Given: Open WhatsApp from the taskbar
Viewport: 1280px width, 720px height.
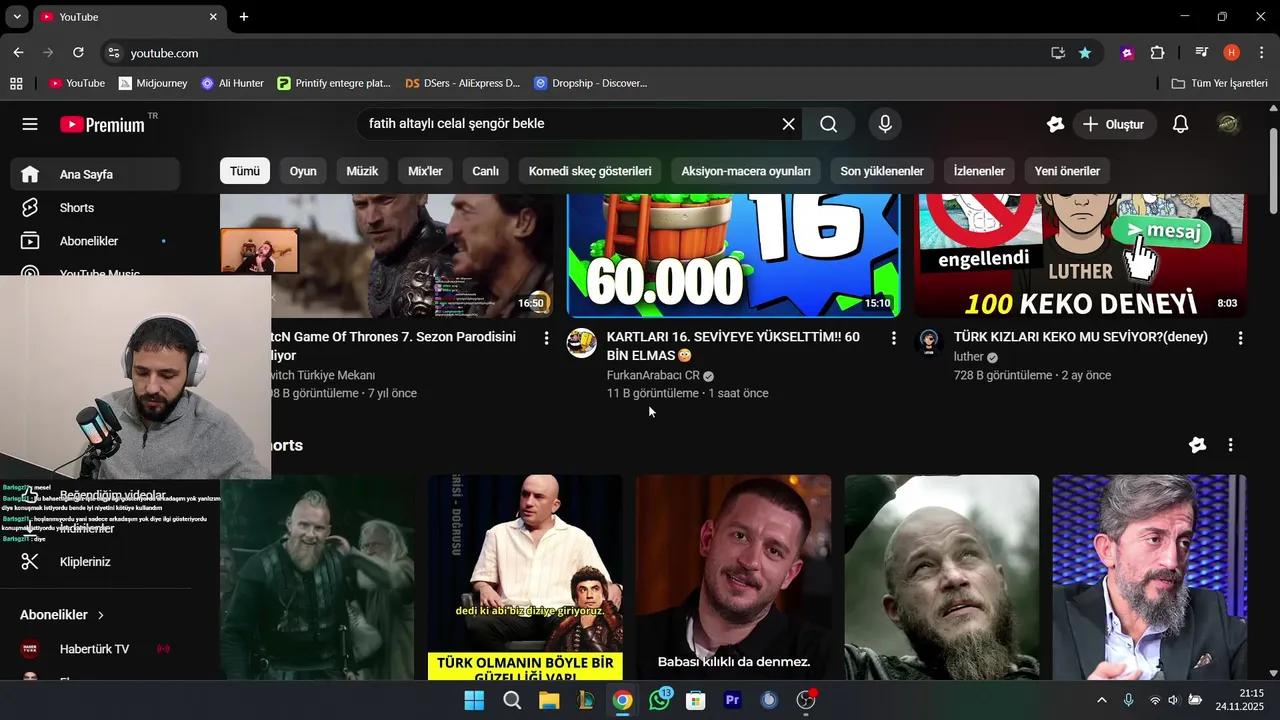Looking at the screenshot, I should (660, 700).
